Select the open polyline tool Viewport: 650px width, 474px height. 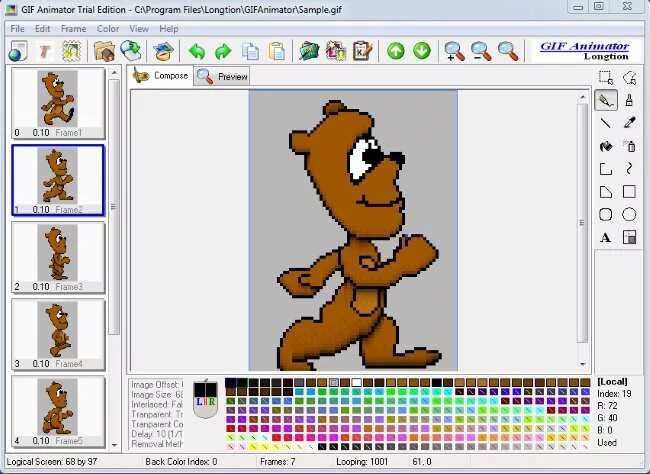(606, 169)
